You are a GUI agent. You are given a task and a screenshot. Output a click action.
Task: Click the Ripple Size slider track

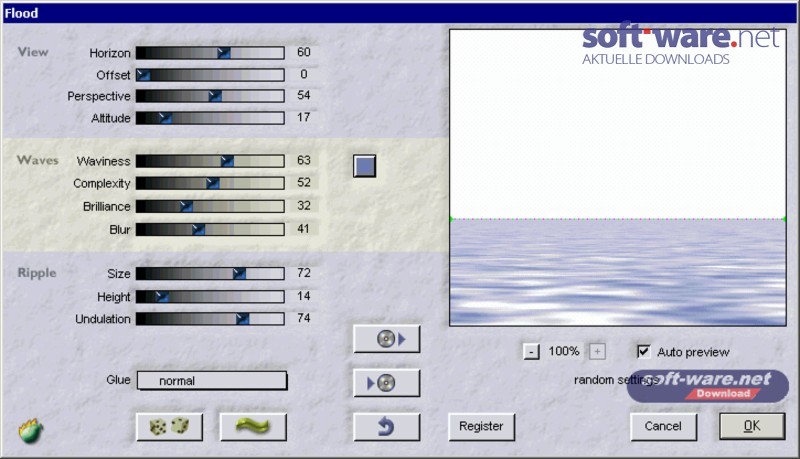pyautogui.click(x=210, y=274)
